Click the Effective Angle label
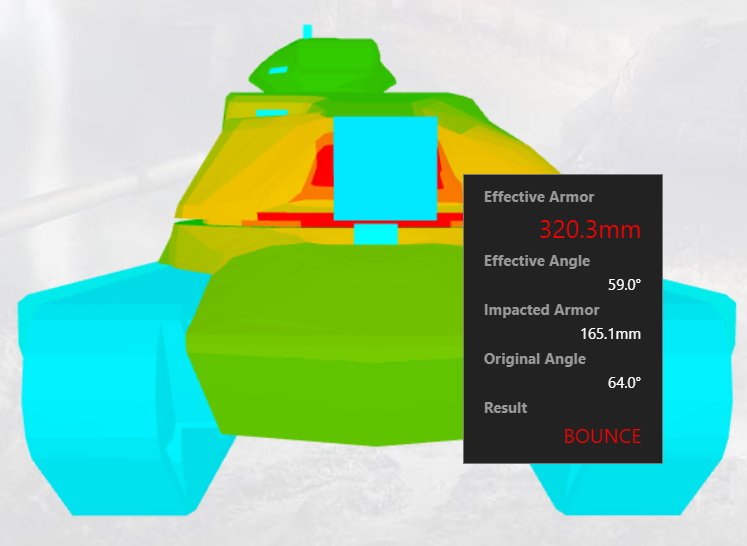The width and height of the screenshot is (747, 546). [537, 261]
